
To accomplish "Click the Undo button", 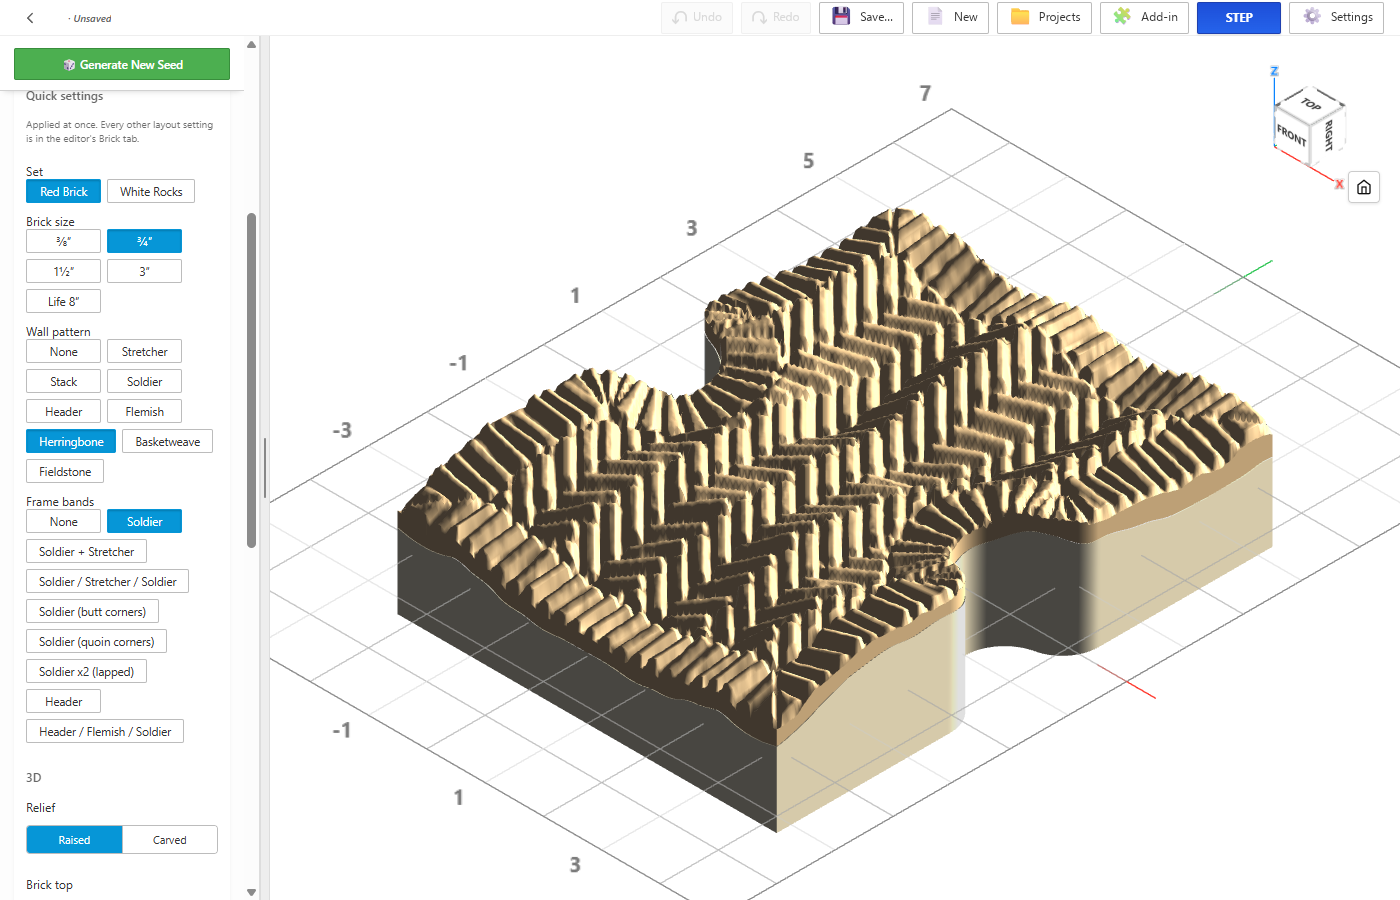I will 697,18.
